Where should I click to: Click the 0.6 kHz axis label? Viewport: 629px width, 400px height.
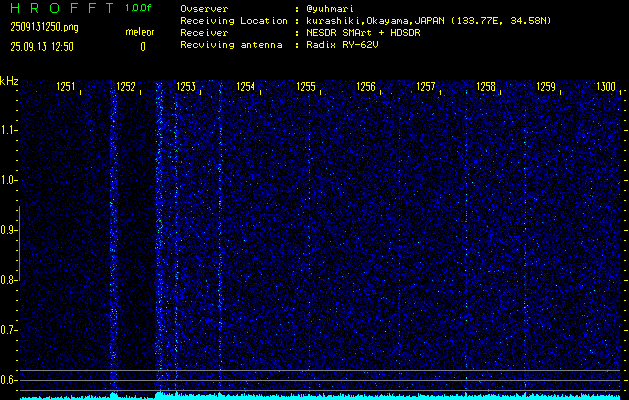pos(7,380)
